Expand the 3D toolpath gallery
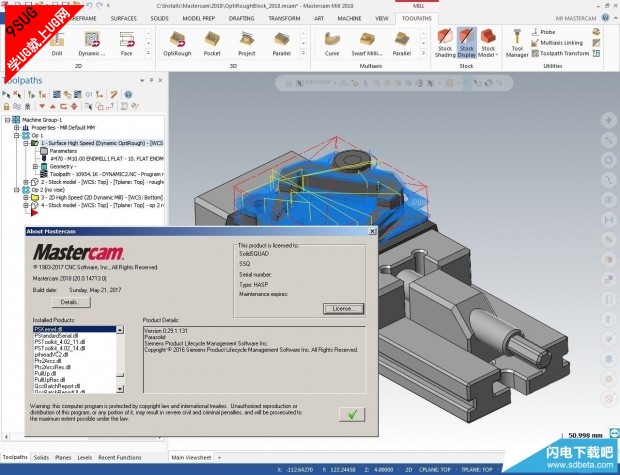Image resolution: width=620 pixels, height=475 pixels. [x=303, y=53]
